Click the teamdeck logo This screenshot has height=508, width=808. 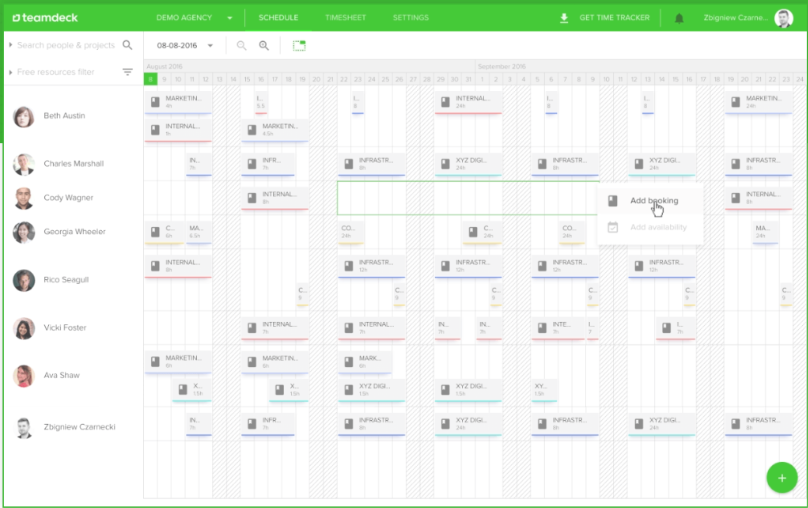(45, 18)
